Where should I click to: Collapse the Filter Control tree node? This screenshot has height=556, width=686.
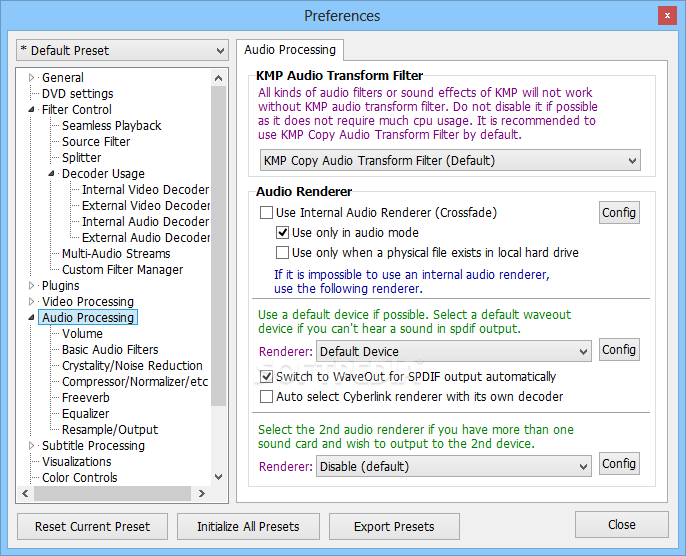click(x=31, y=109)
